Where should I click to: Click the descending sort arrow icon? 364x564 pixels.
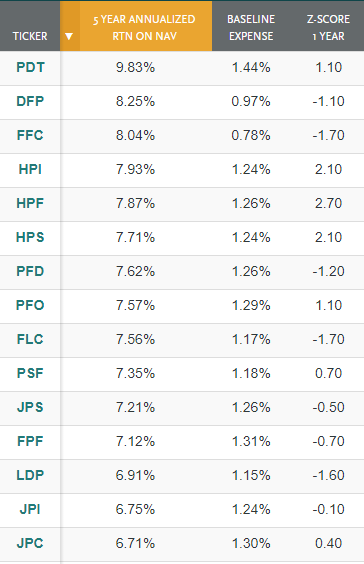click(69, 36)
